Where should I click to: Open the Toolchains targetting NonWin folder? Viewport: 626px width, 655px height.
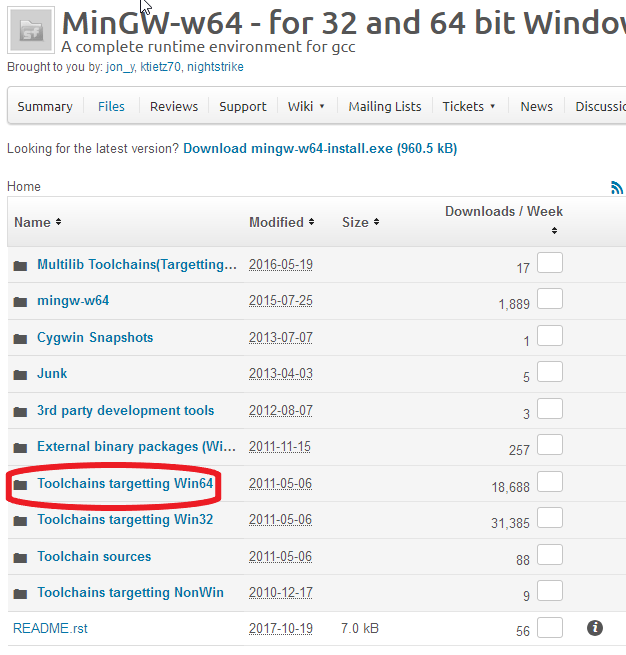click(x=130, y=593)
